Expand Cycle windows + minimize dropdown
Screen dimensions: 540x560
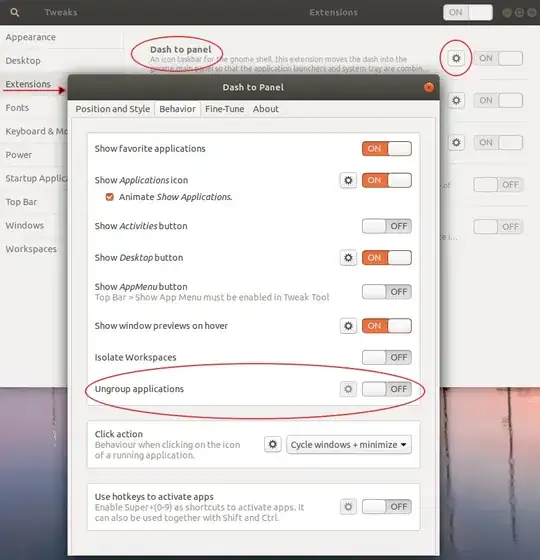tap(349, 445)
